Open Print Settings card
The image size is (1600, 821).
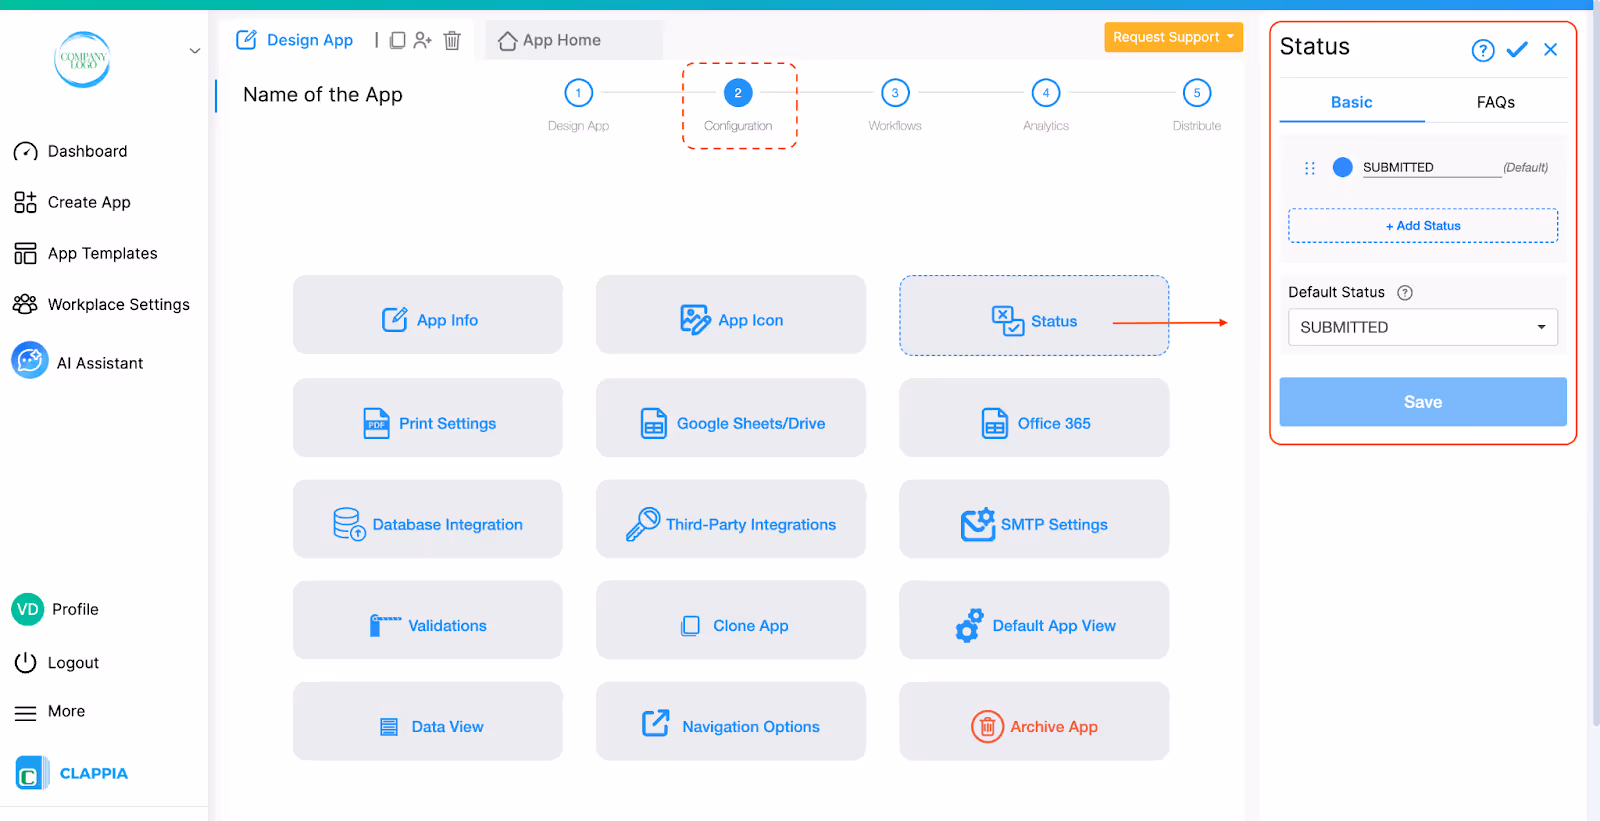pyautogui.click(x=428, y=418)
